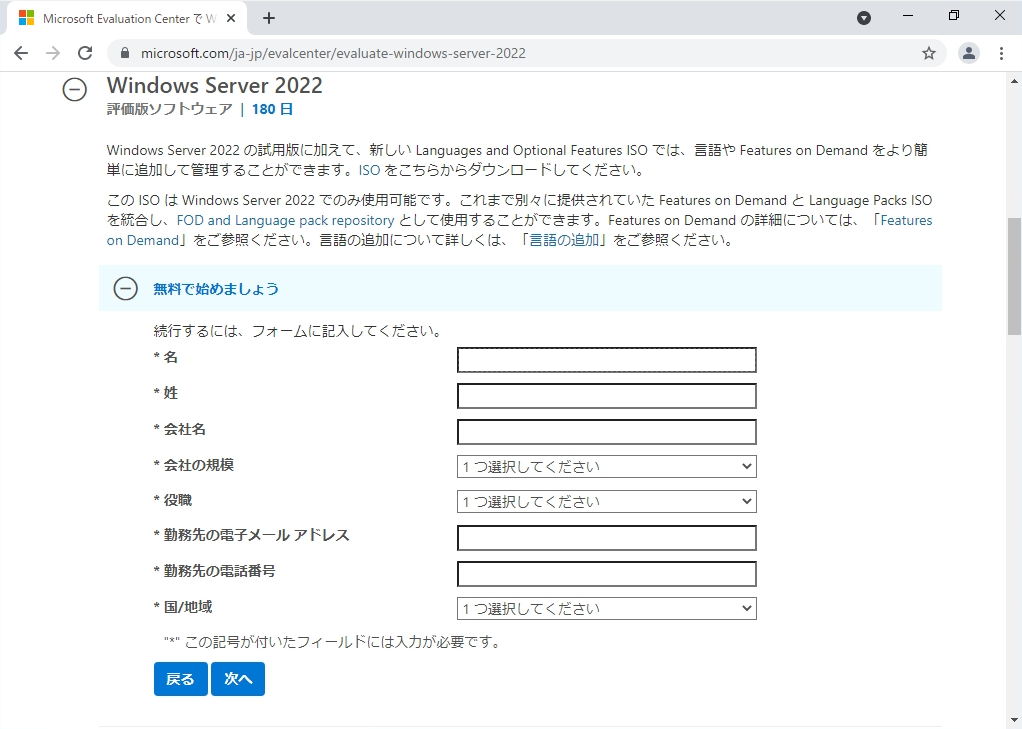Click the scrollbar up arrow

tap(1014, 81)
